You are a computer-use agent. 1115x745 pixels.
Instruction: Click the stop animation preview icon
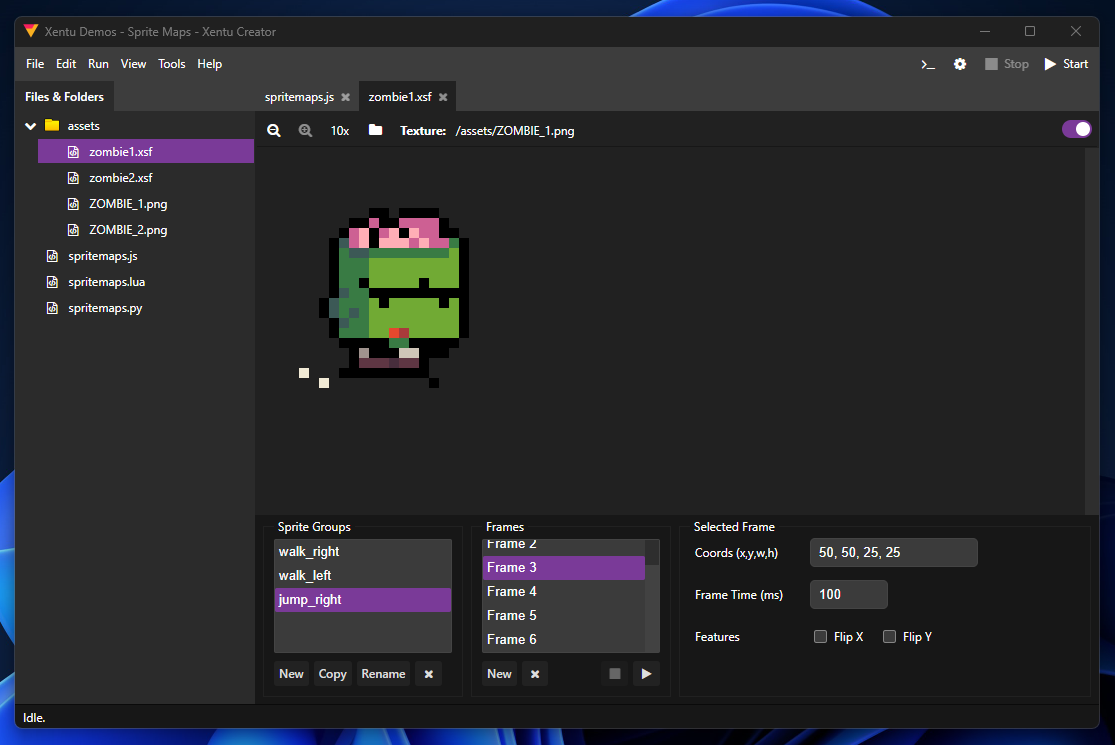(x=614, y=673)
